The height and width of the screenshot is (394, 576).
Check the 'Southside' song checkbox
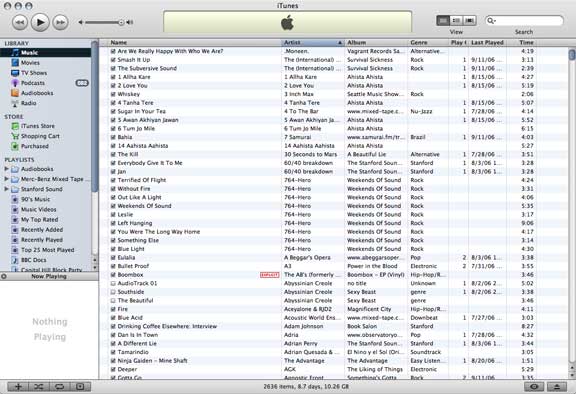click(x=113, y=292)
